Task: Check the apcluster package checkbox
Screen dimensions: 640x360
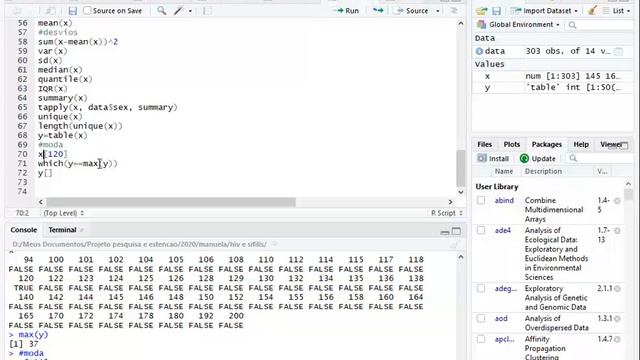Action: click(x=481, y=339)
